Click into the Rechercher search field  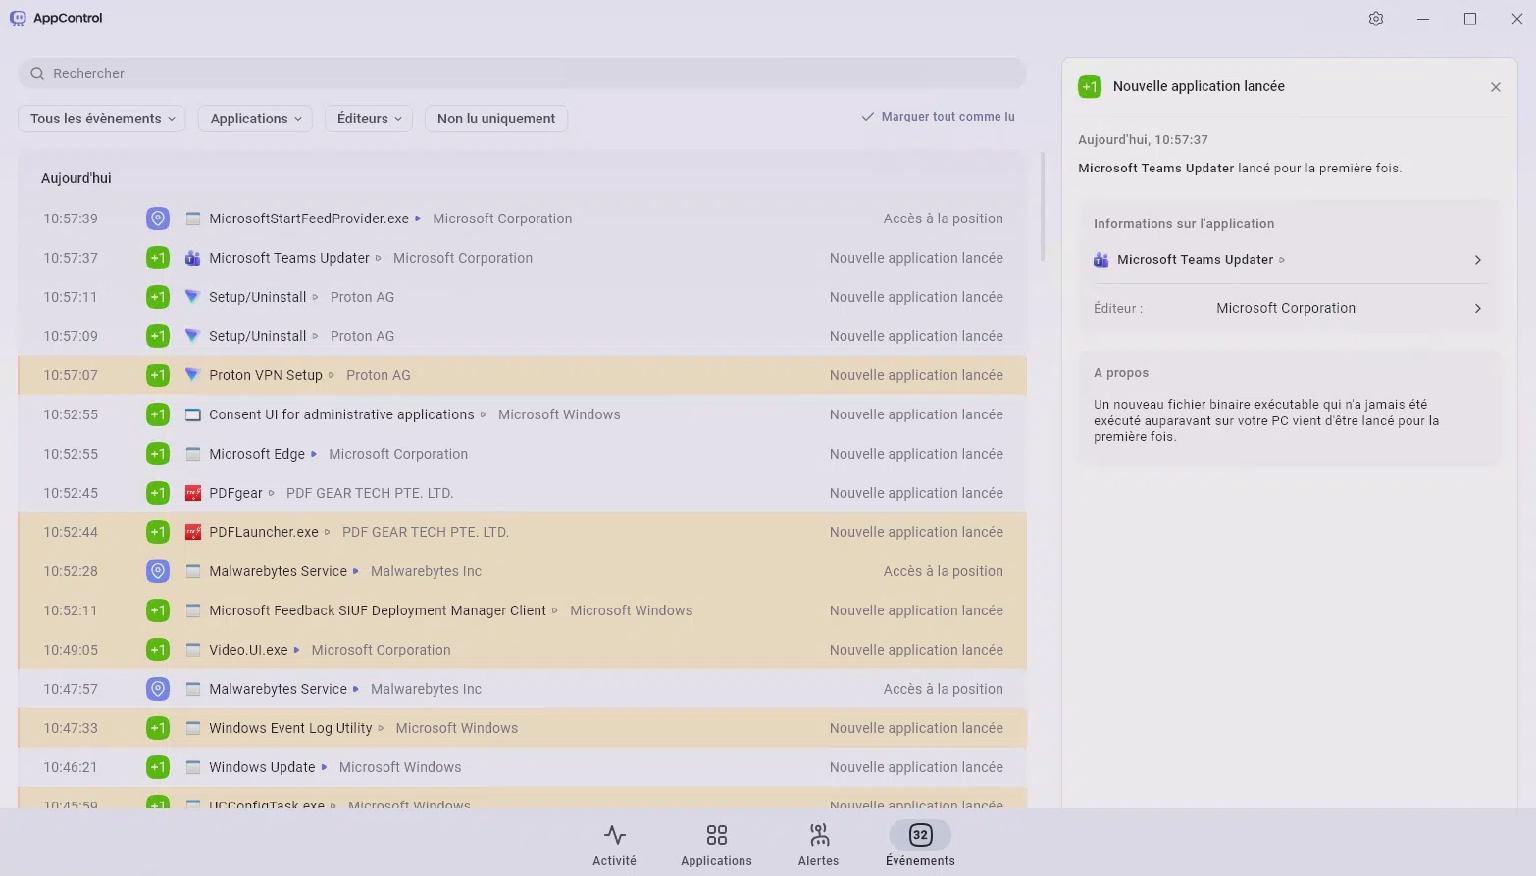[x=522, y=73]
